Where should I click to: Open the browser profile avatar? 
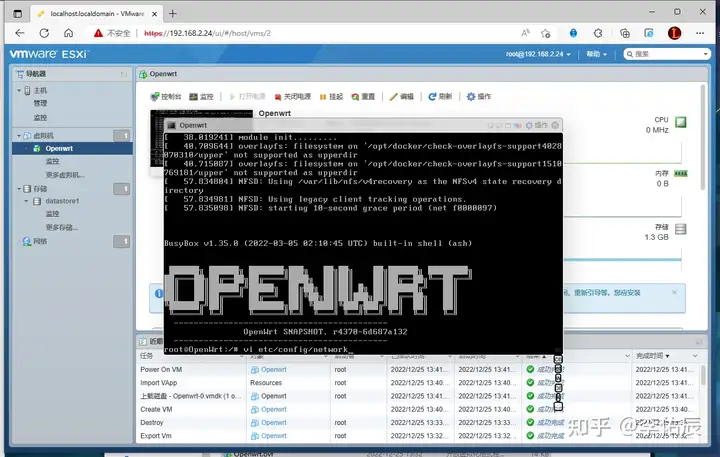[x=674, y=33]
